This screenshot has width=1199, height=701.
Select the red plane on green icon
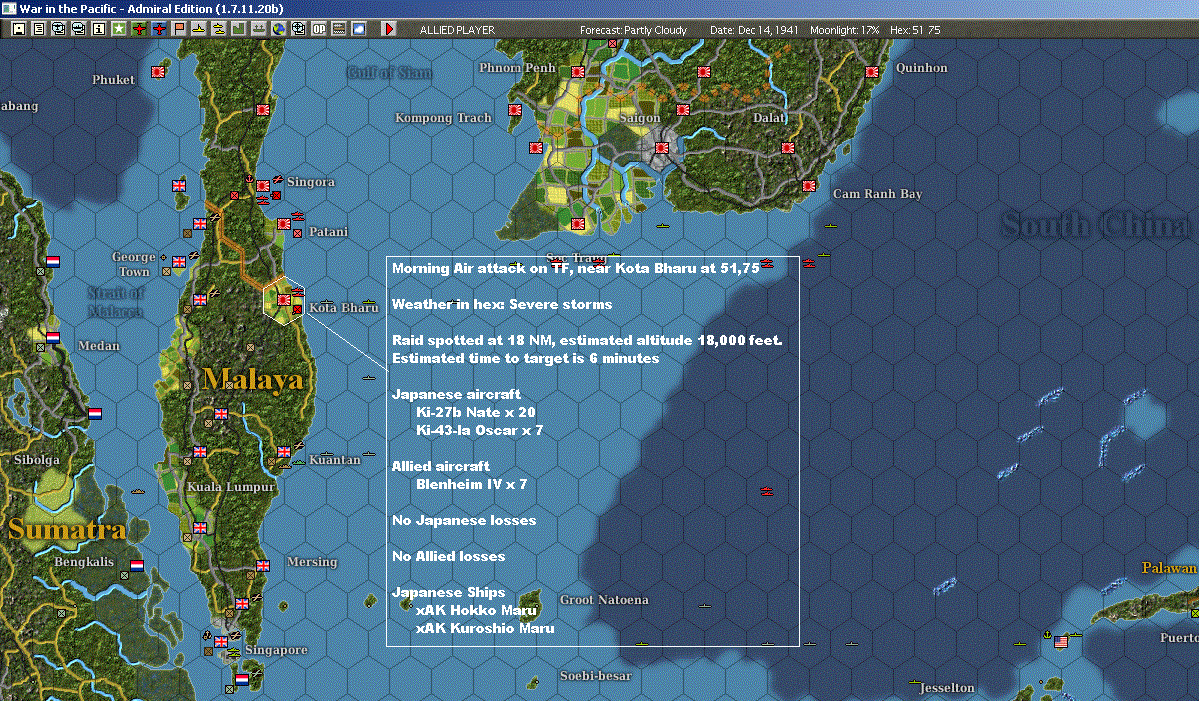[139, 29]
